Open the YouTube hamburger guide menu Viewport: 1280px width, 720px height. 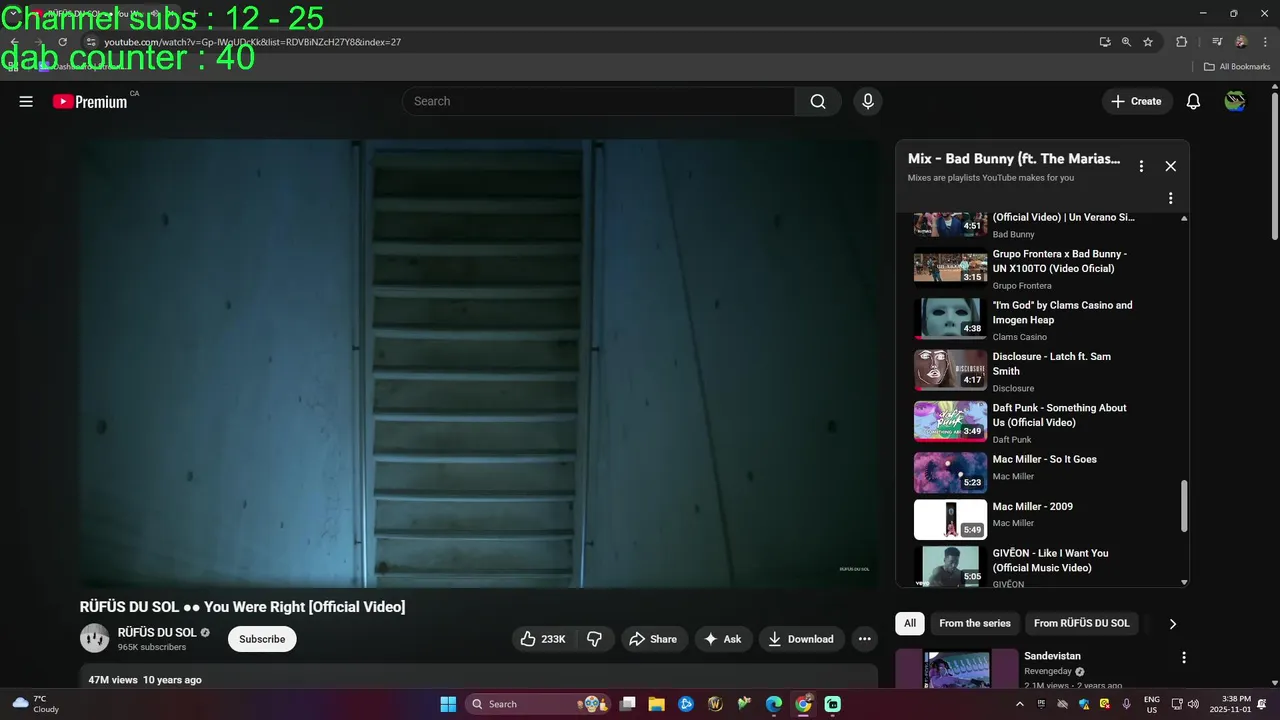click(x=26, y=101)
